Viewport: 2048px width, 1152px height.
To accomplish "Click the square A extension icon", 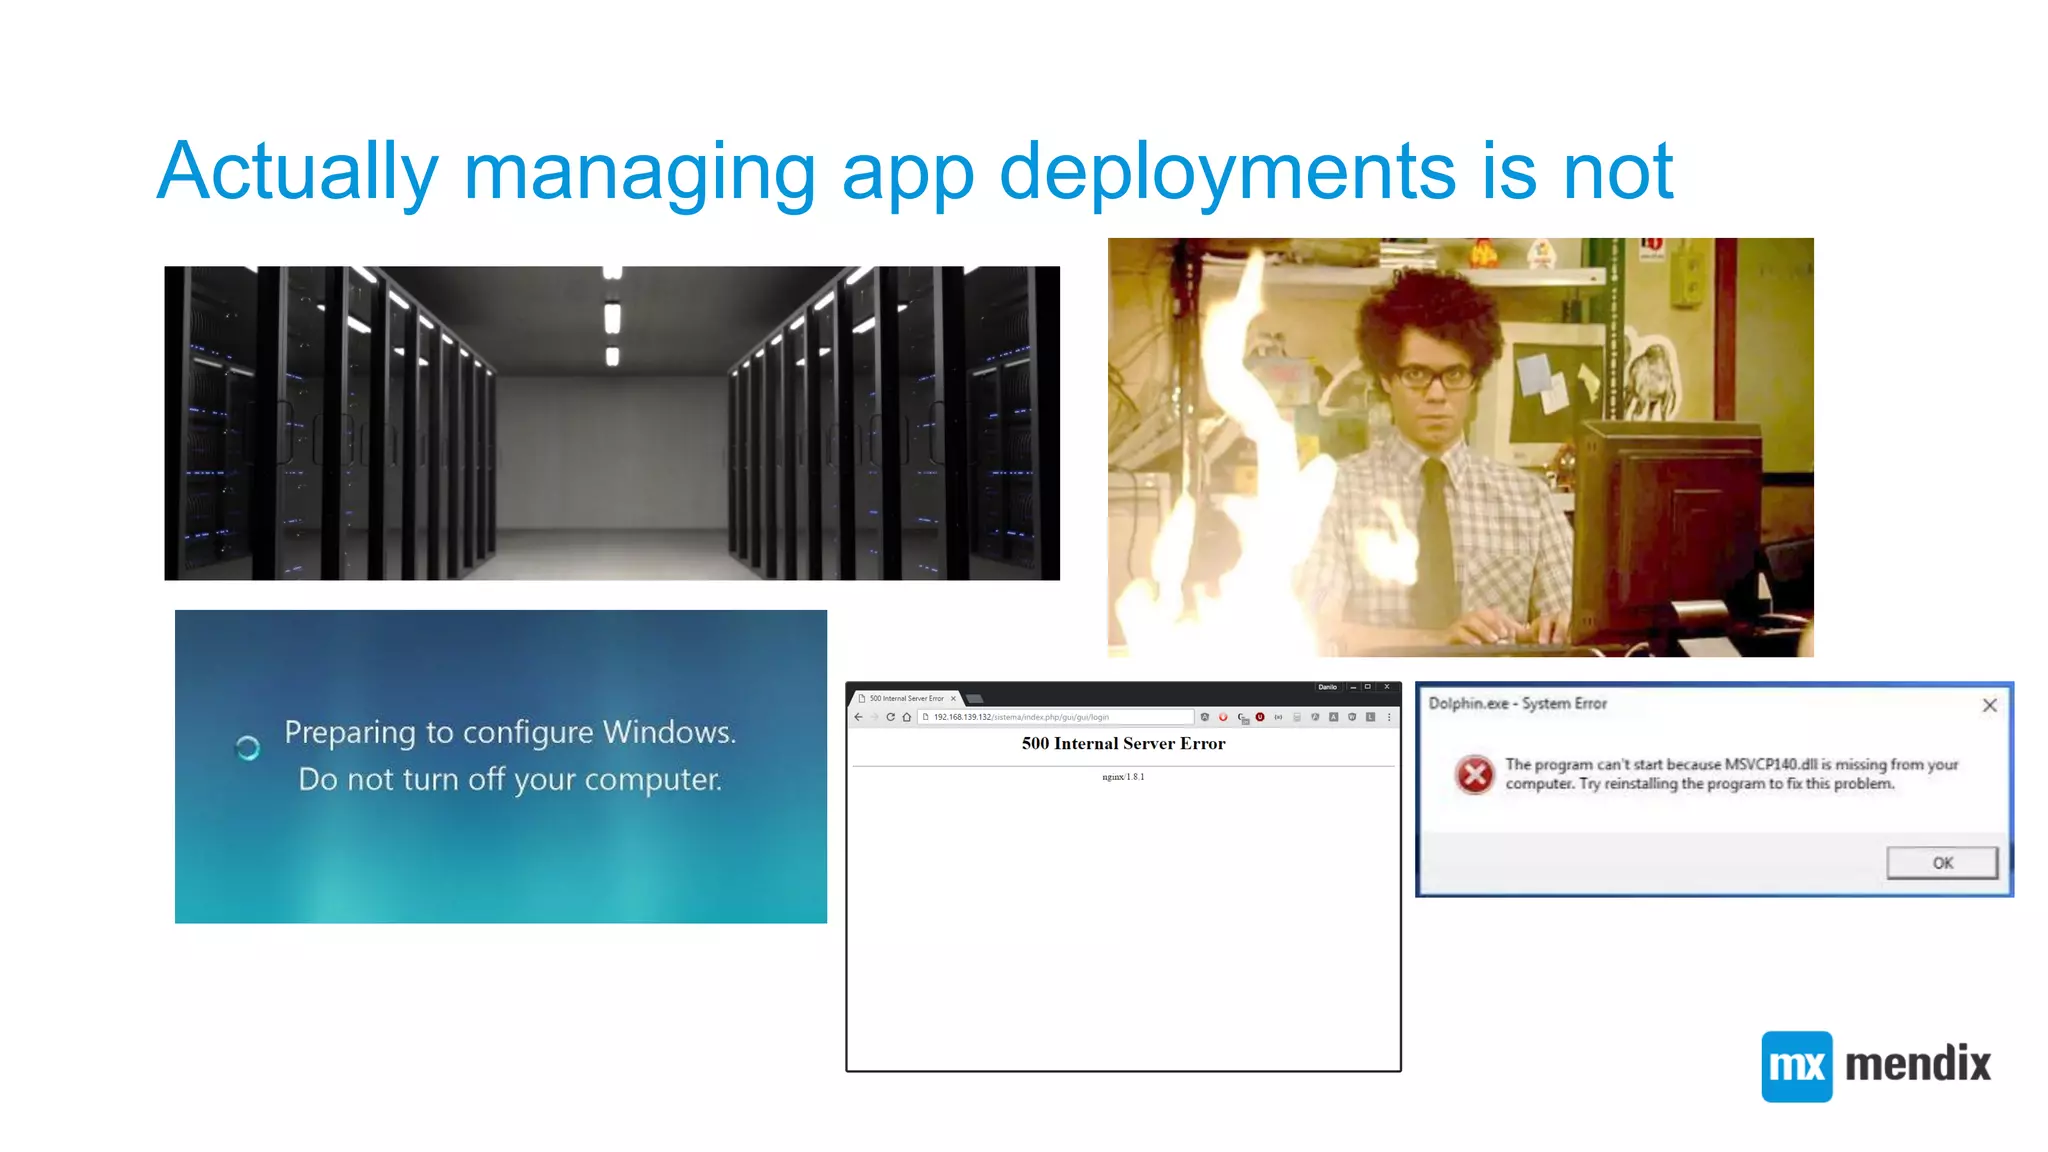I will coord(1334,717).
